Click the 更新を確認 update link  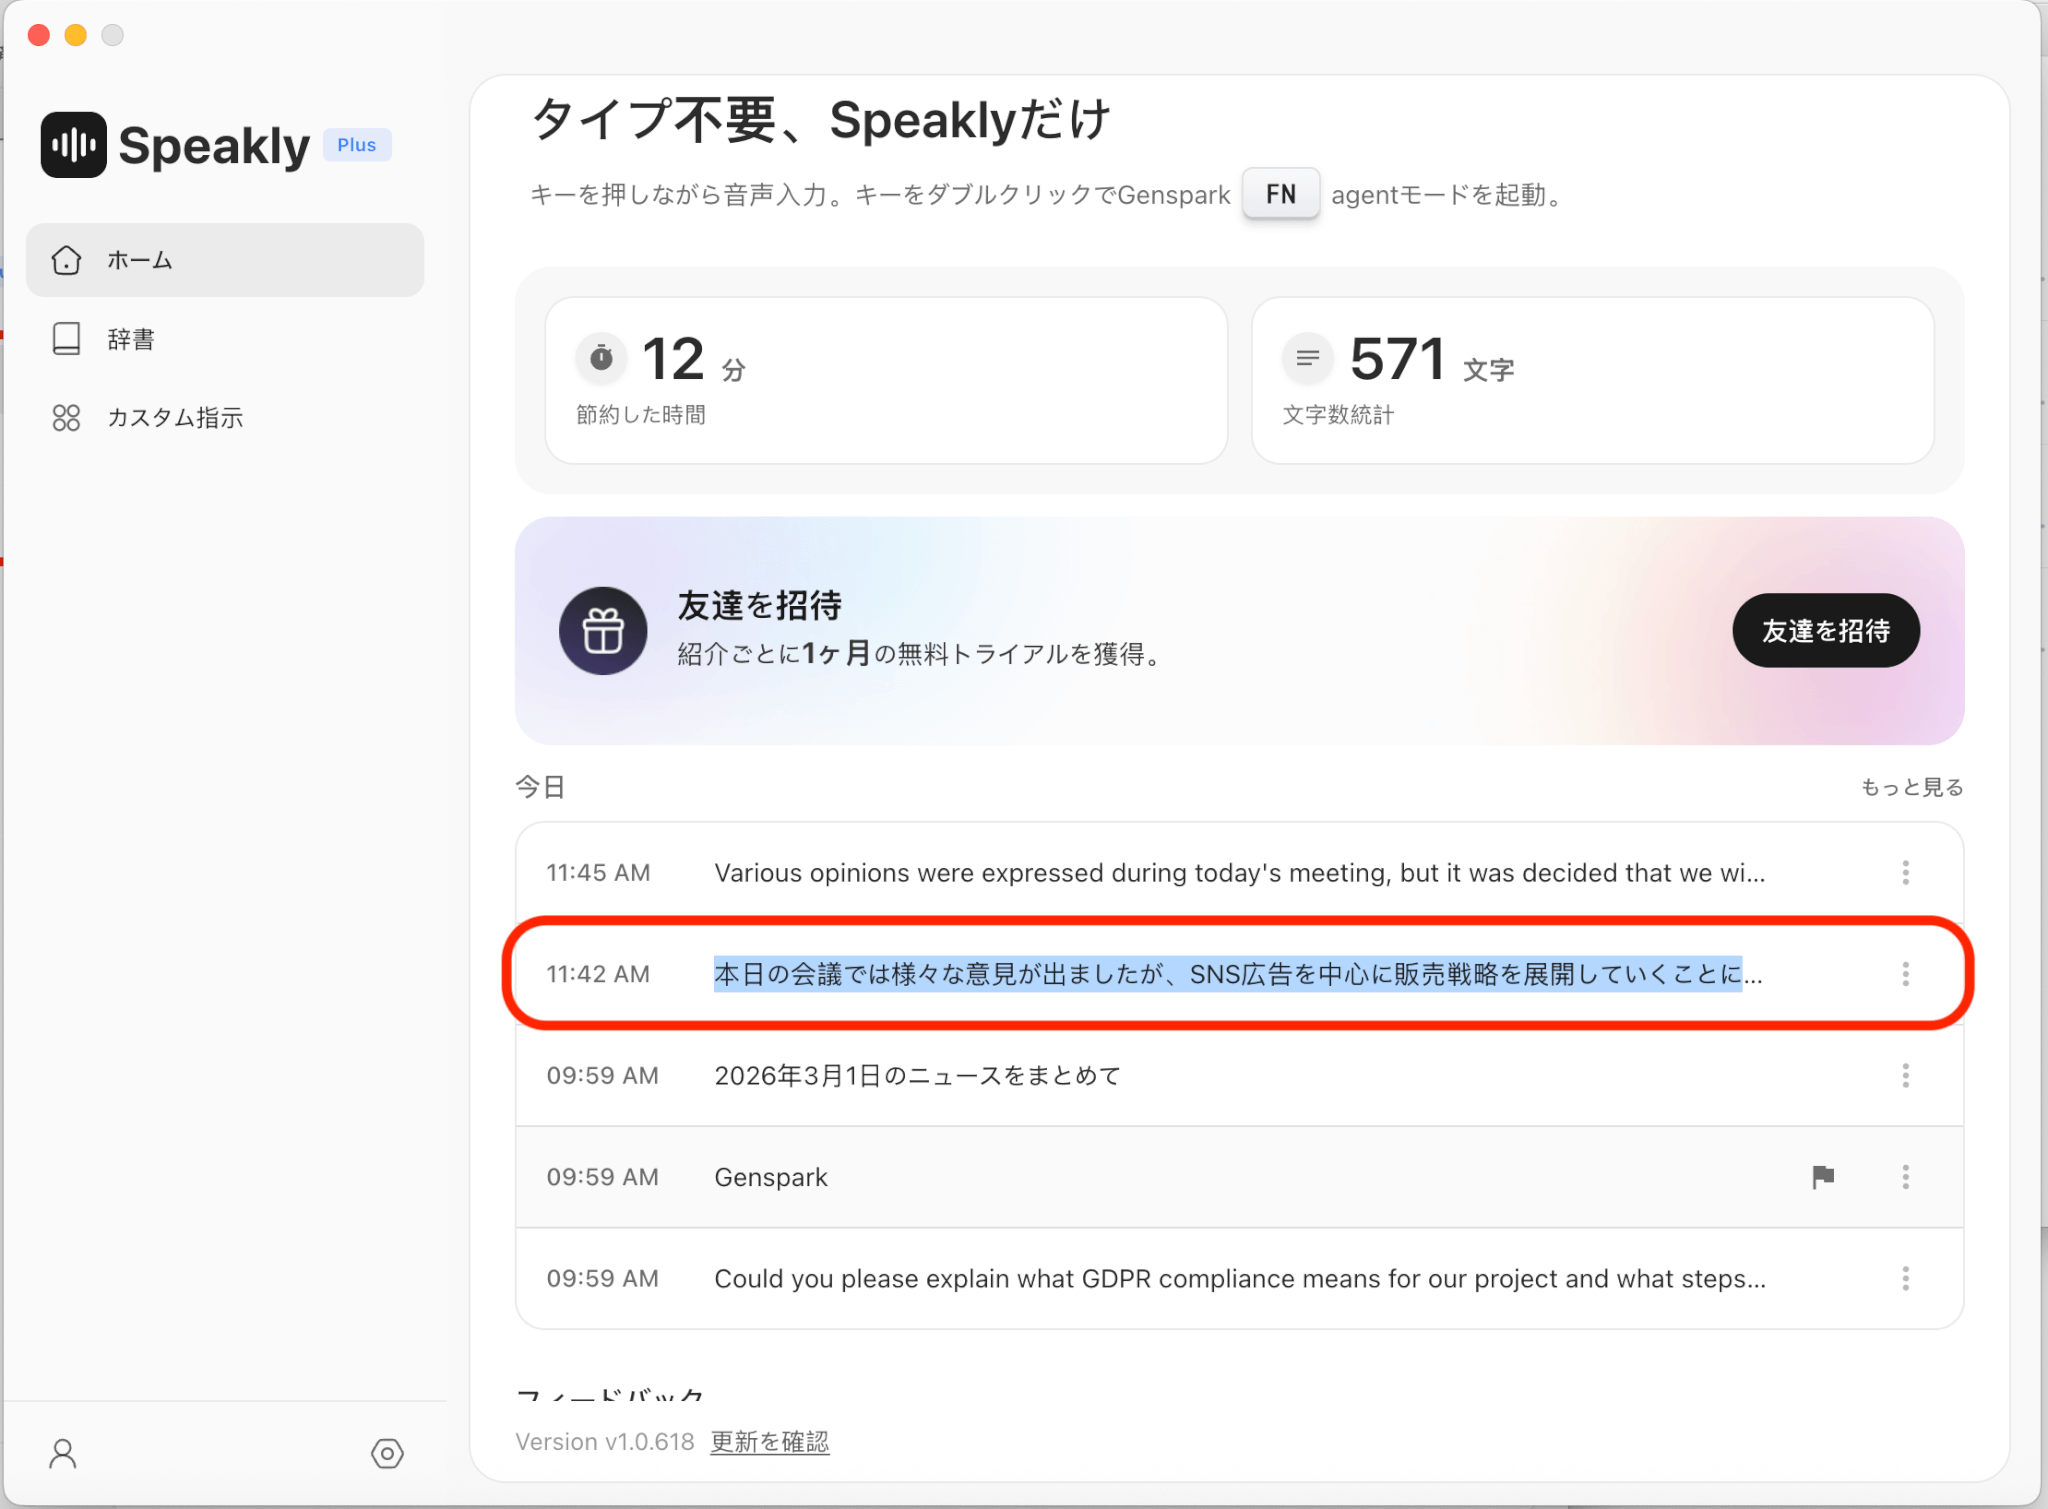tap(769, 1442)
